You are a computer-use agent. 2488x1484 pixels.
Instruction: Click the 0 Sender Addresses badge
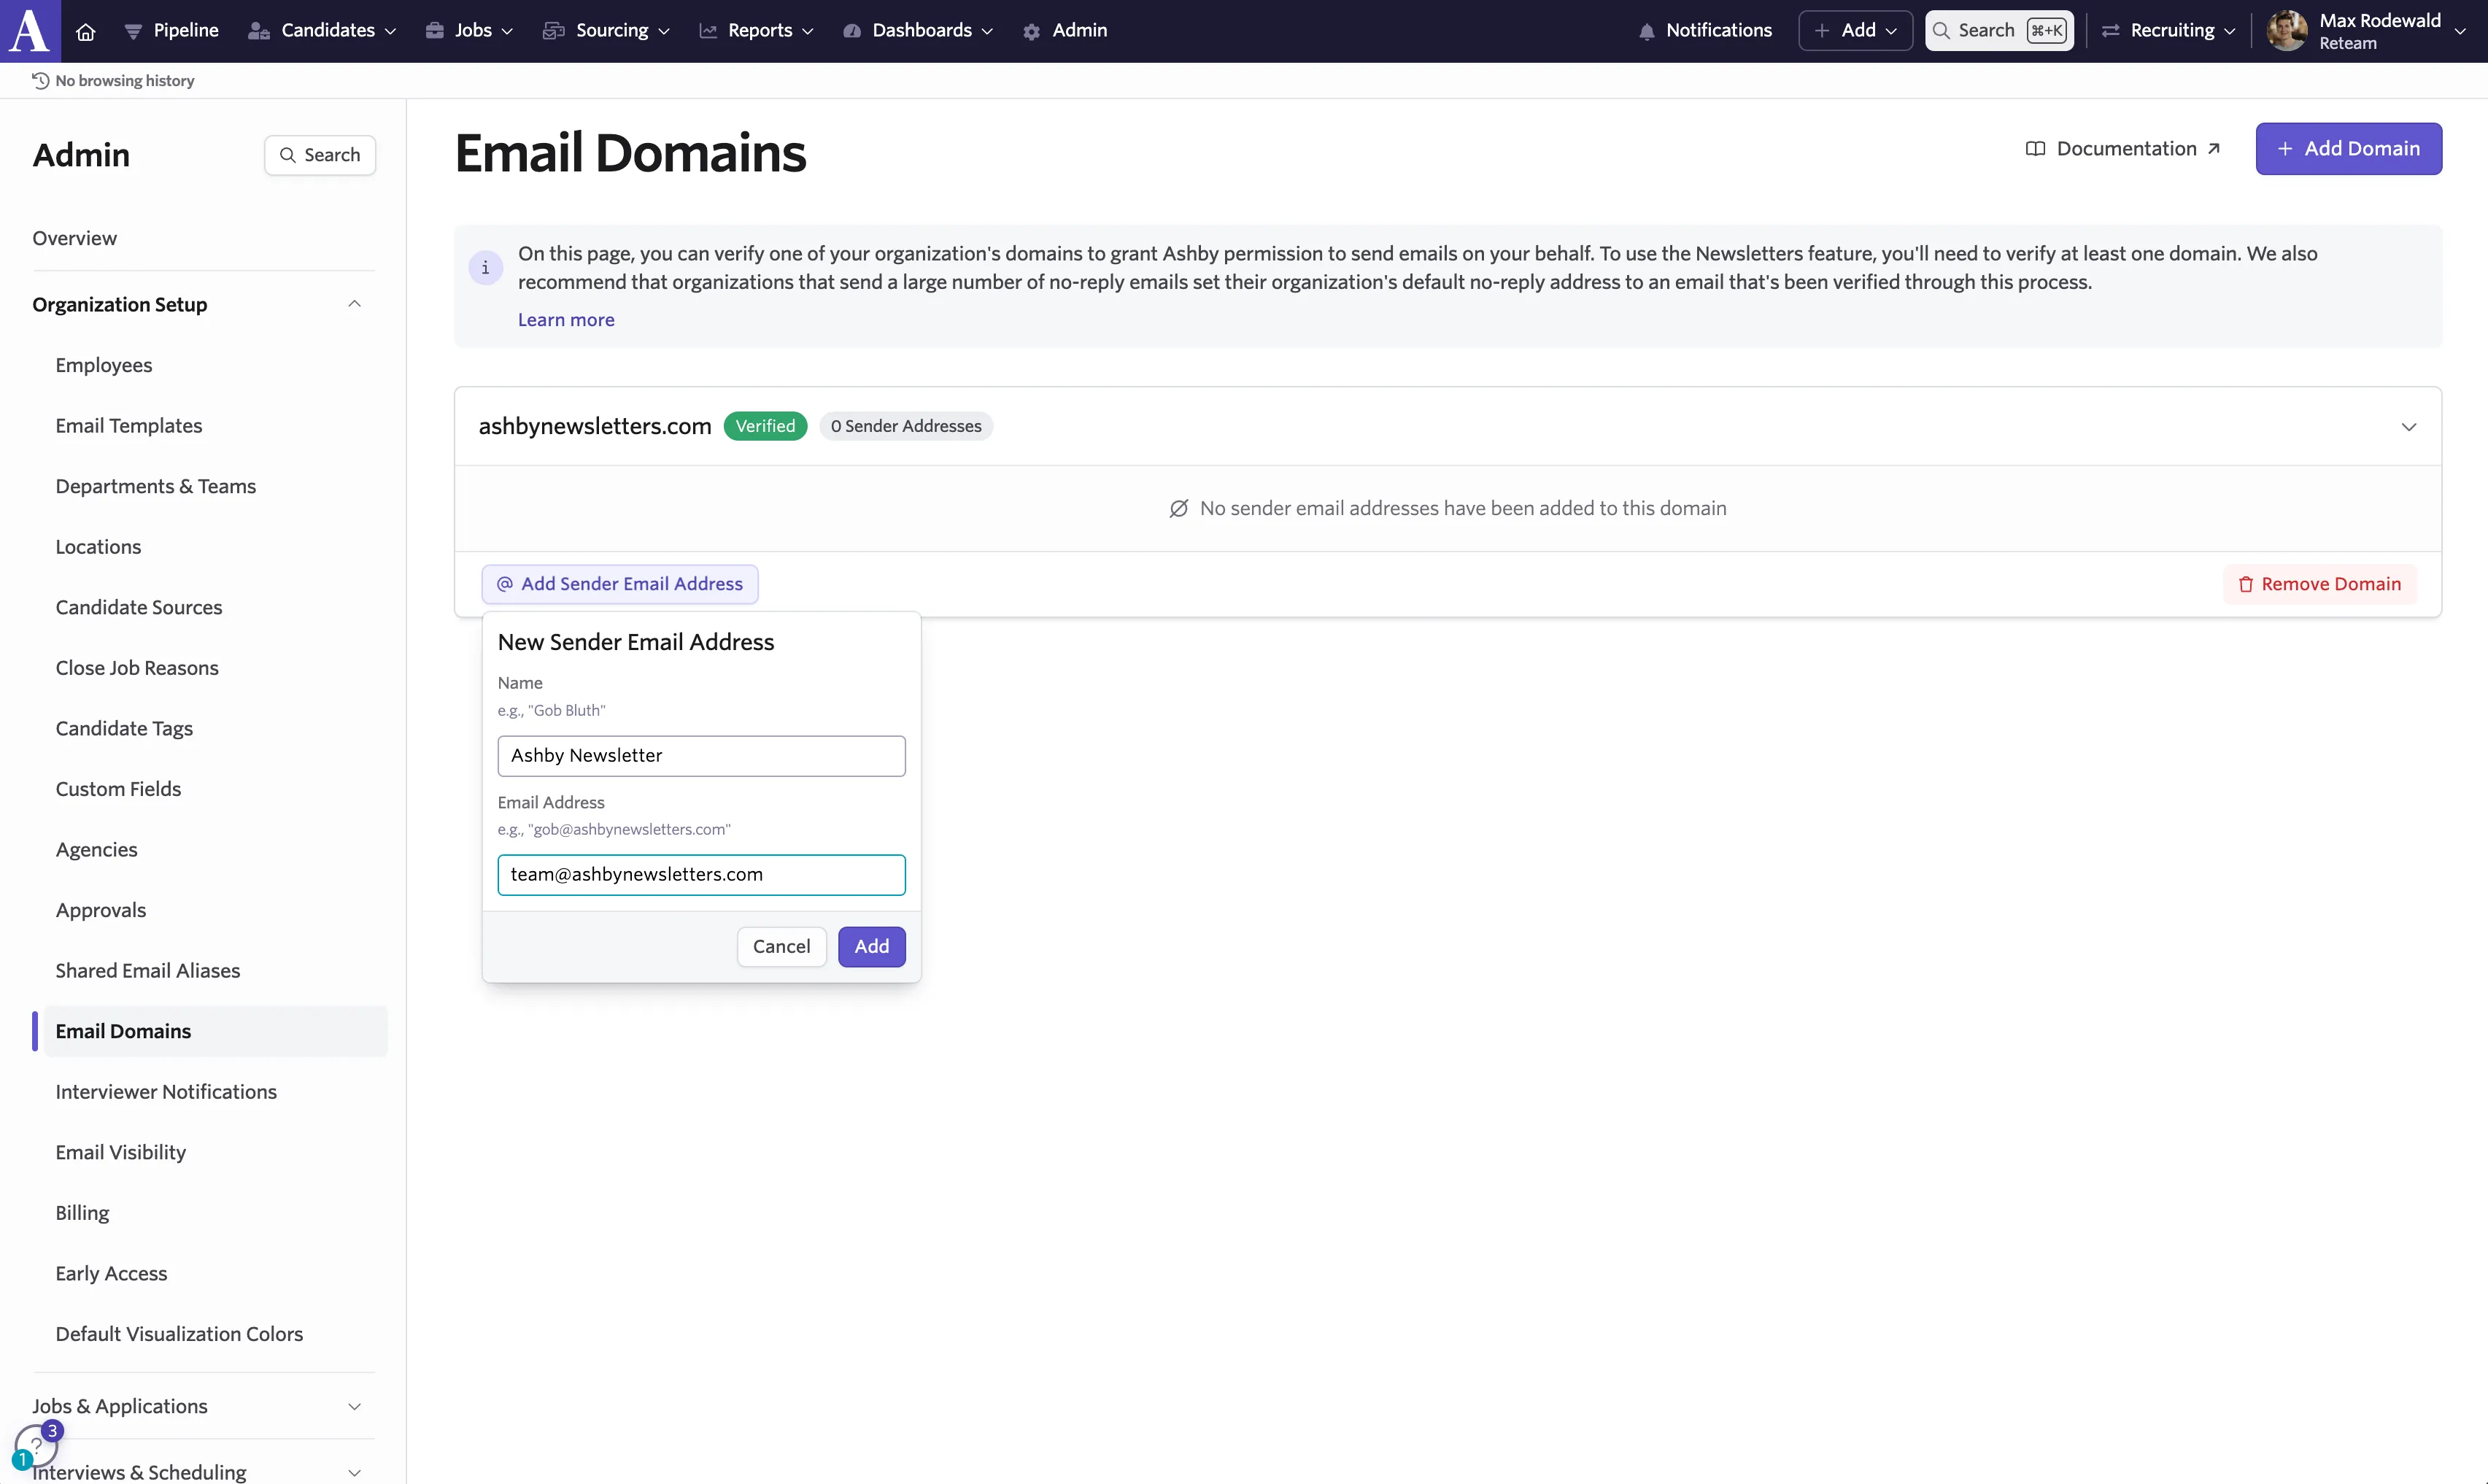906,426
